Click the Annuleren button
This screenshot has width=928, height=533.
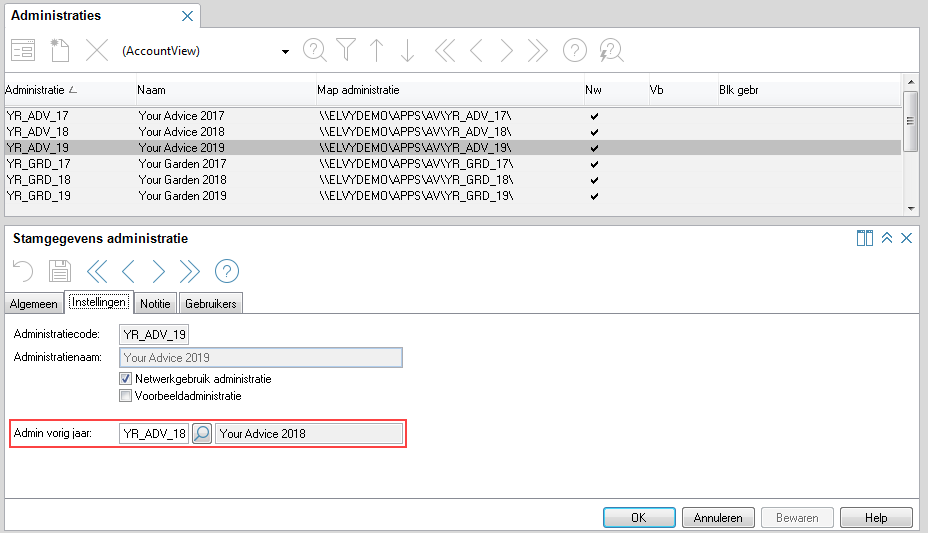point(718,518)
